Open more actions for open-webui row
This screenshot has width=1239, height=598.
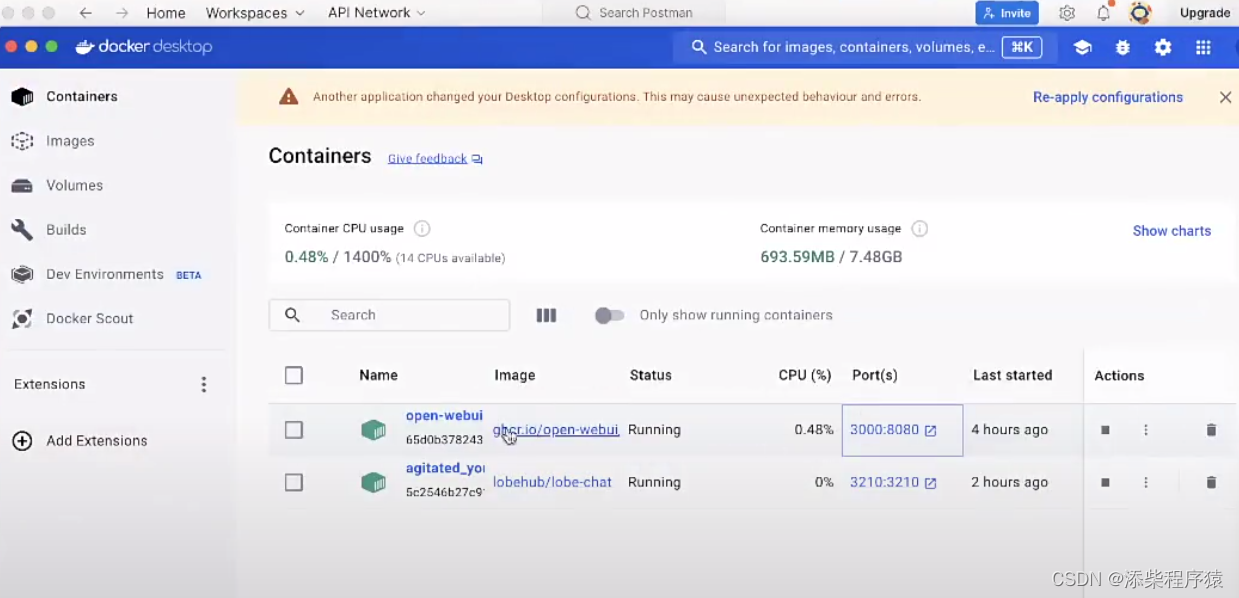pos(1146,430)
